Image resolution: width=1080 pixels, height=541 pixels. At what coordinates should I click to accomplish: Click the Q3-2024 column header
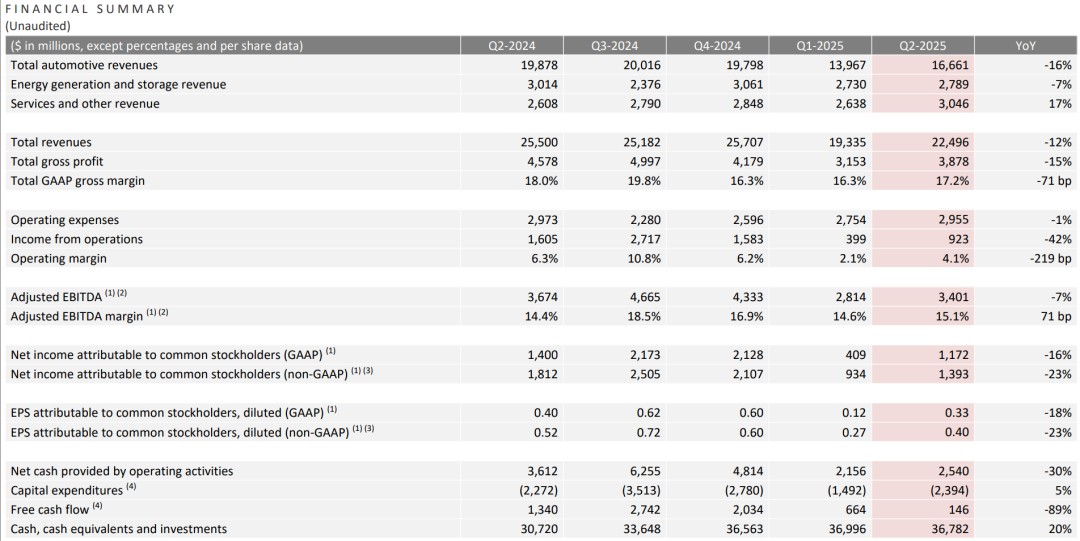click(x=614, y=46)
